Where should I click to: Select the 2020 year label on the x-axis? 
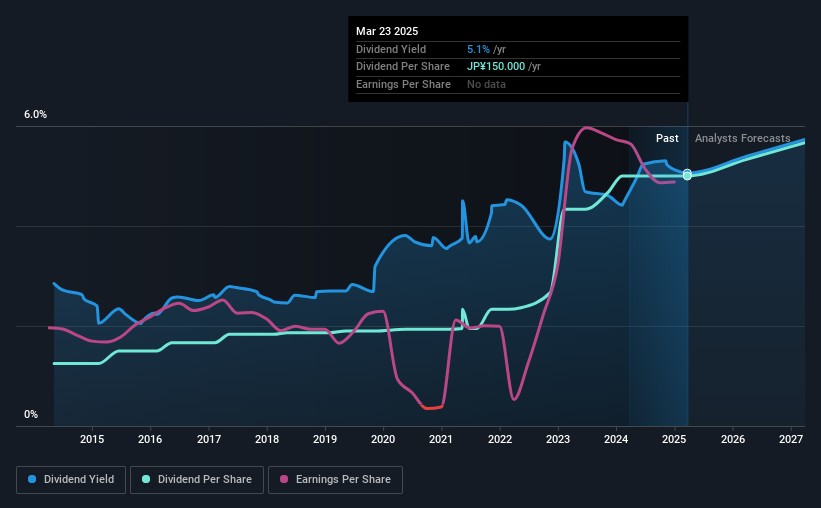(x=383, y=439)
